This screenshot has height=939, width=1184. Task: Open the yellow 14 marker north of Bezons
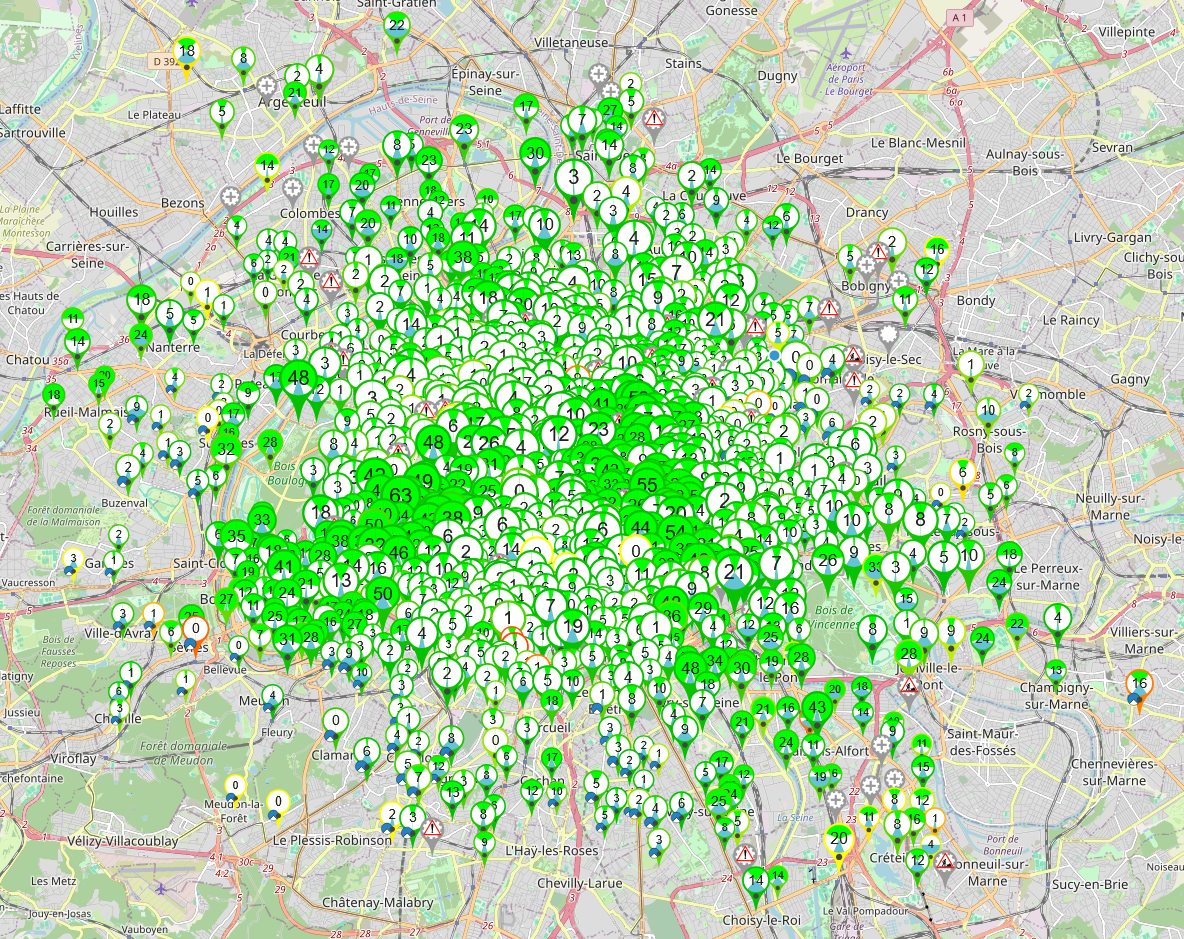click(266, 166)
